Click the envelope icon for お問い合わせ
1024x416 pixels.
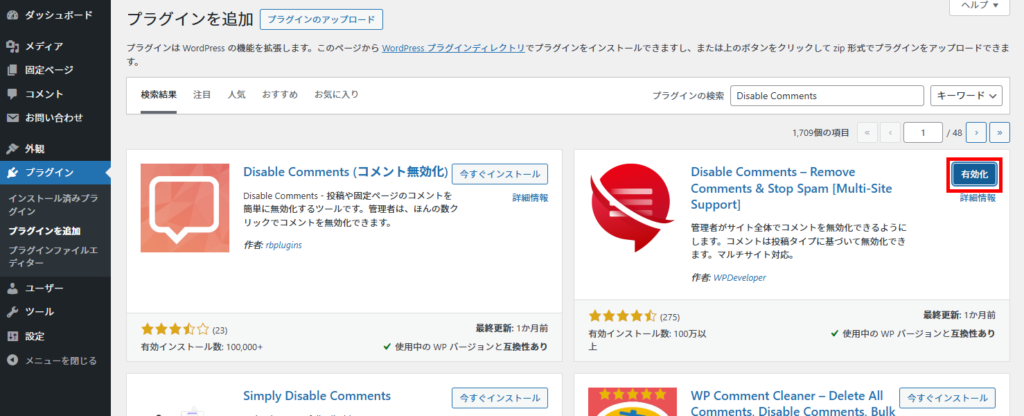tap(12, 118)
